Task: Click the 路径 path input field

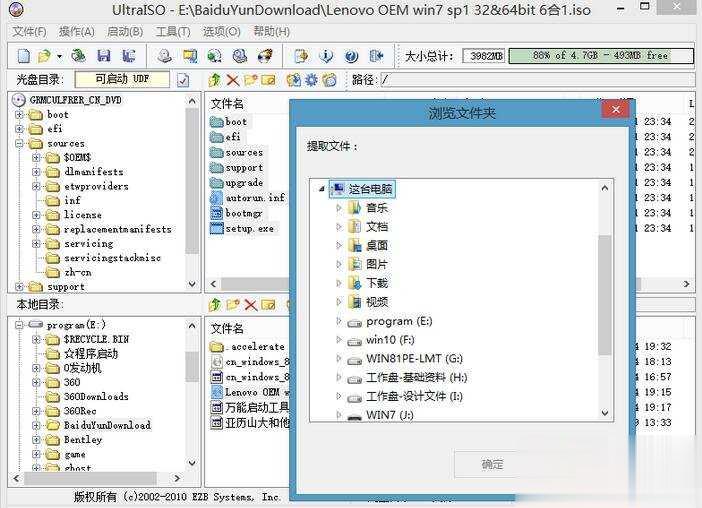Action: pos(537,80)
